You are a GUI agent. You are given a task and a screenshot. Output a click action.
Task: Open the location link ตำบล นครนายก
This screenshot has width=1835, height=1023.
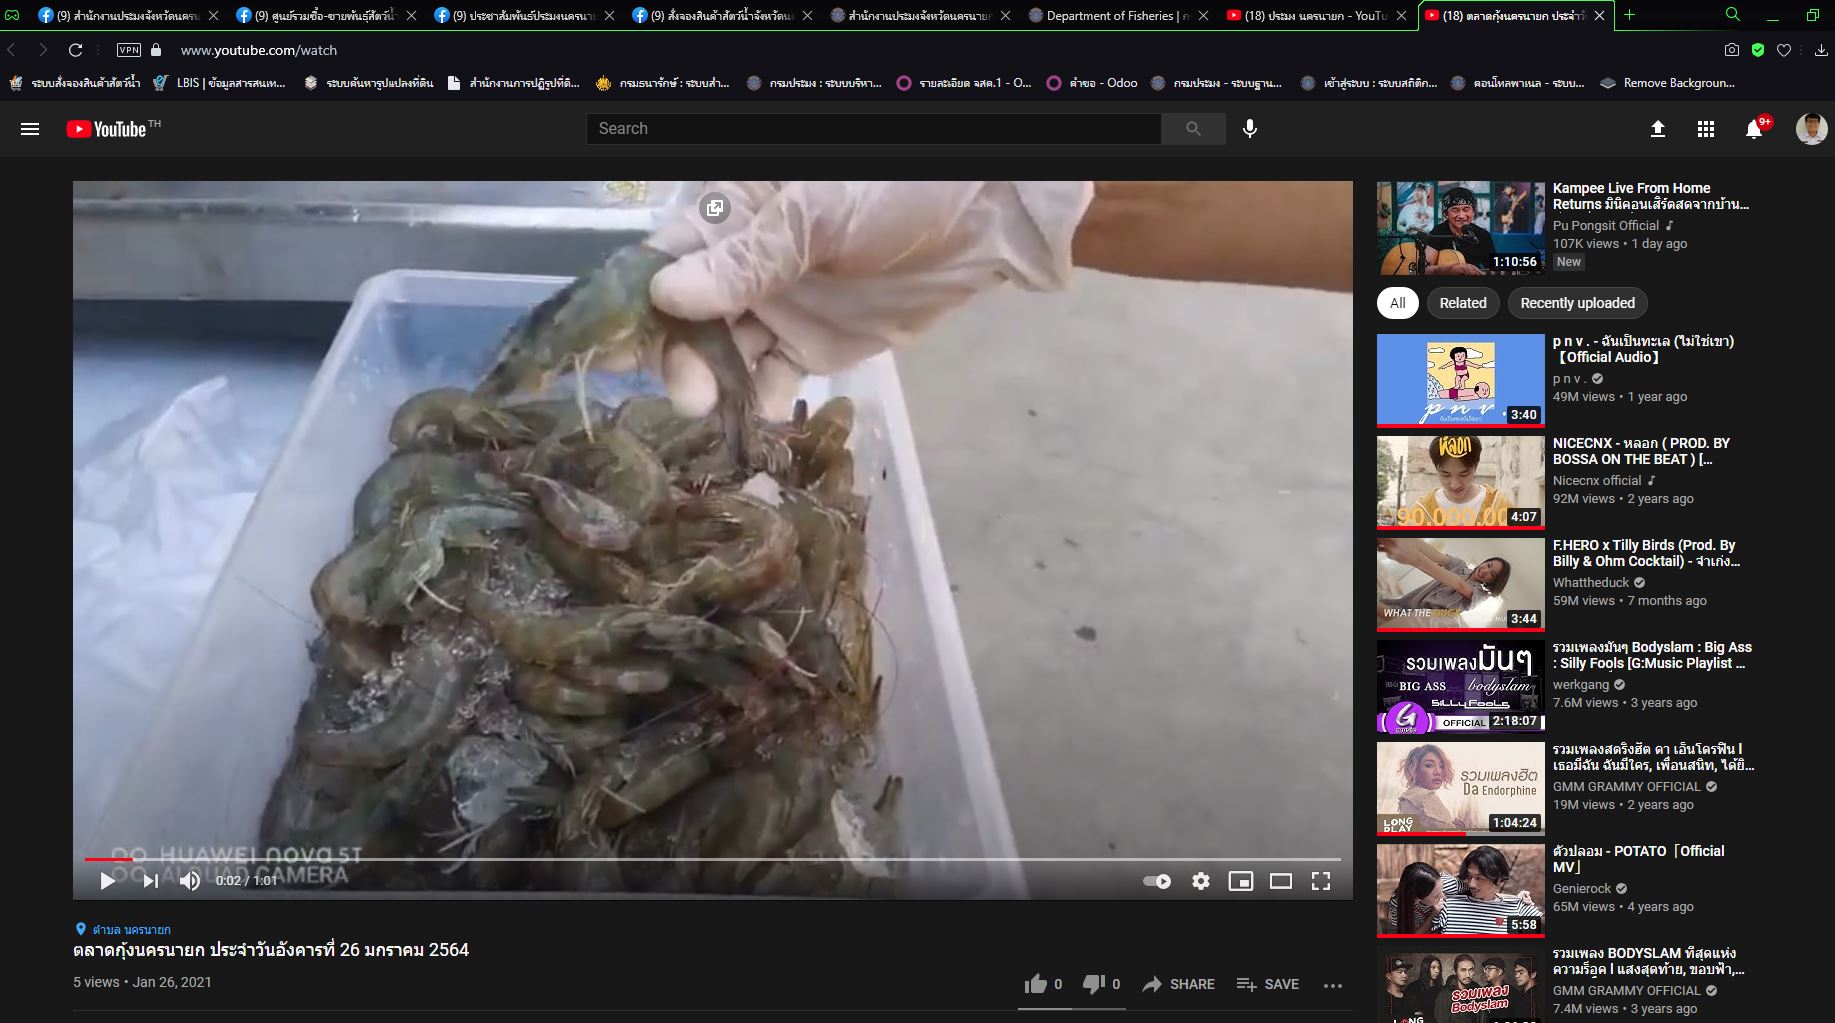(x=131, y=929)
